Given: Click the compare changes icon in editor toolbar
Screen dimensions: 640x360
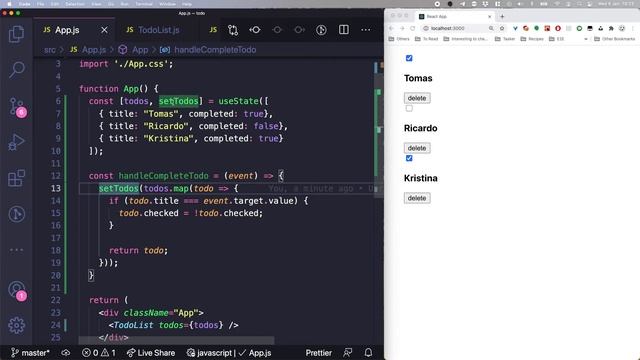Looking at the screenshot, I should coord(233,30).
